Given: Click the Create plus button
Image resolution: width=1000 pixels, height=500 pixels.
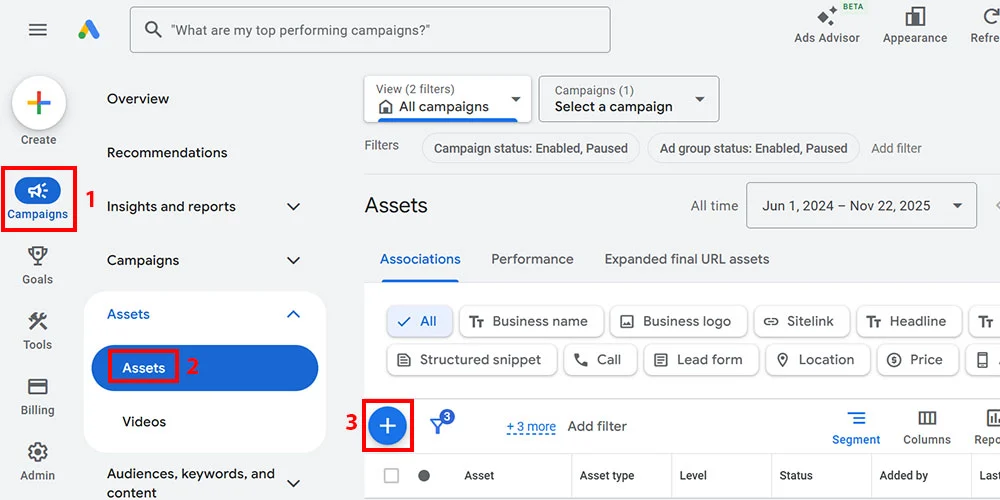Looking at the screenshot, I should coord(39,103).
